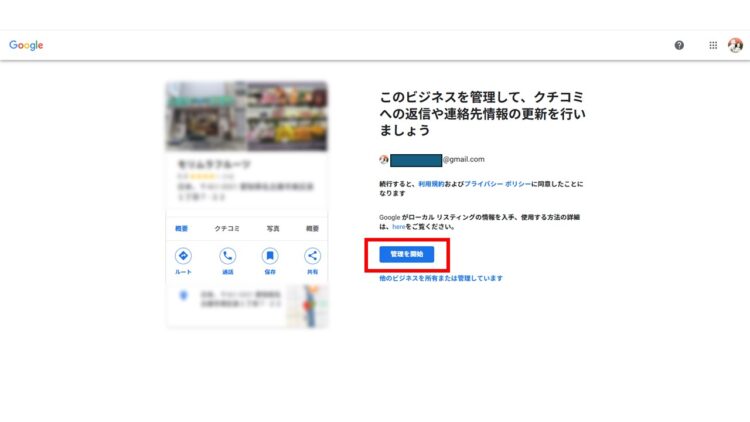Click the share icon
The height and width of the screenshot is (422, 750).
click(x=312, y=256)
